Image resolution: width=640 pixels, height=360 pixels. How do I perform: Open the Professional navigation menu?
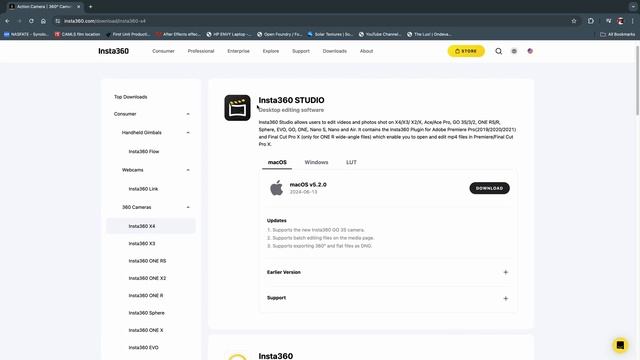201,51
